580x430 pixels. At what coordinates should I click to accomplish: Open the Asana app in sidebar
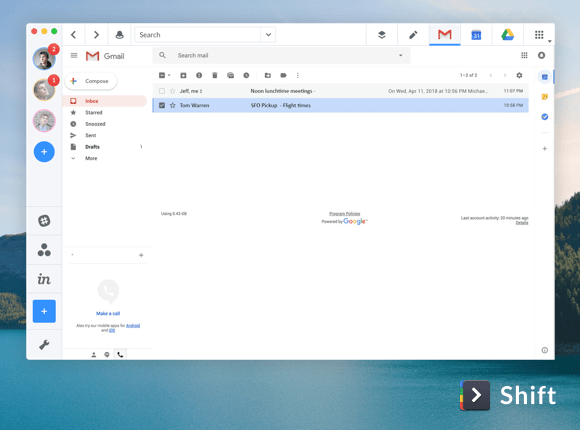pos(44,250)
